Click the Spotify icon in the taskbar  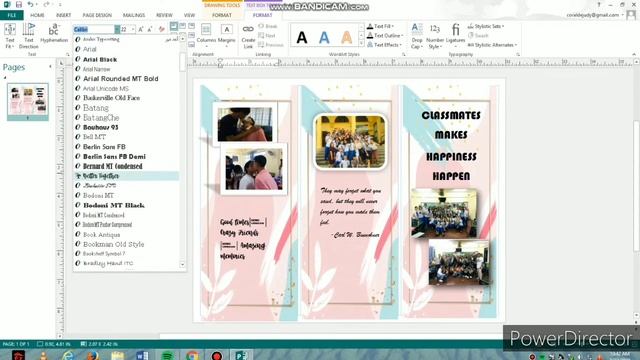coord(167,355)
